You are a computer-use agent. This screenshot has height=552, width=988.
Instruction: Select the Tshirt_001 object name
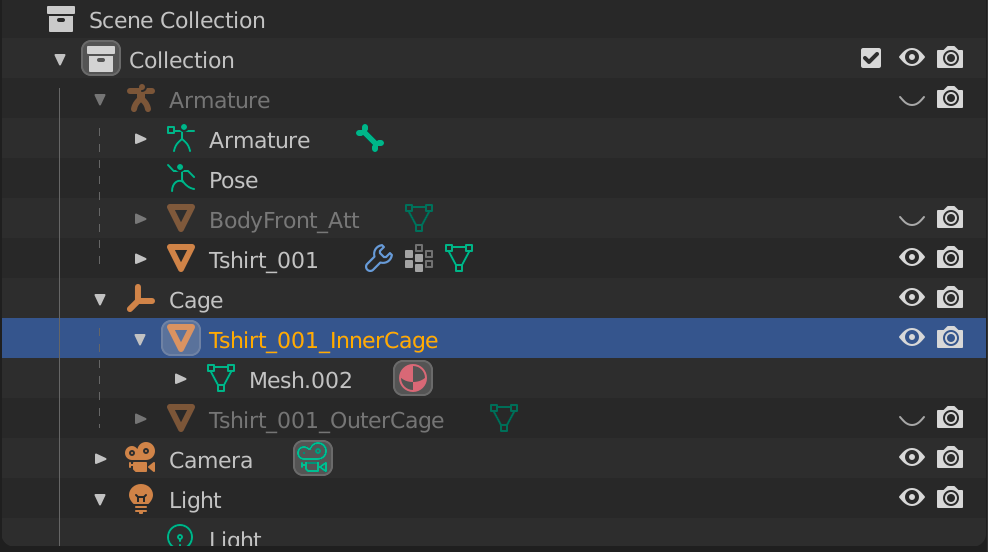(x=263, y=260)
